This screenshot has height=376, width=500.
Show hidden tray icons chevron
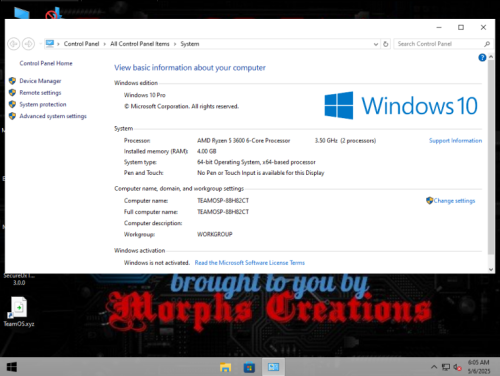coord(434,367)
